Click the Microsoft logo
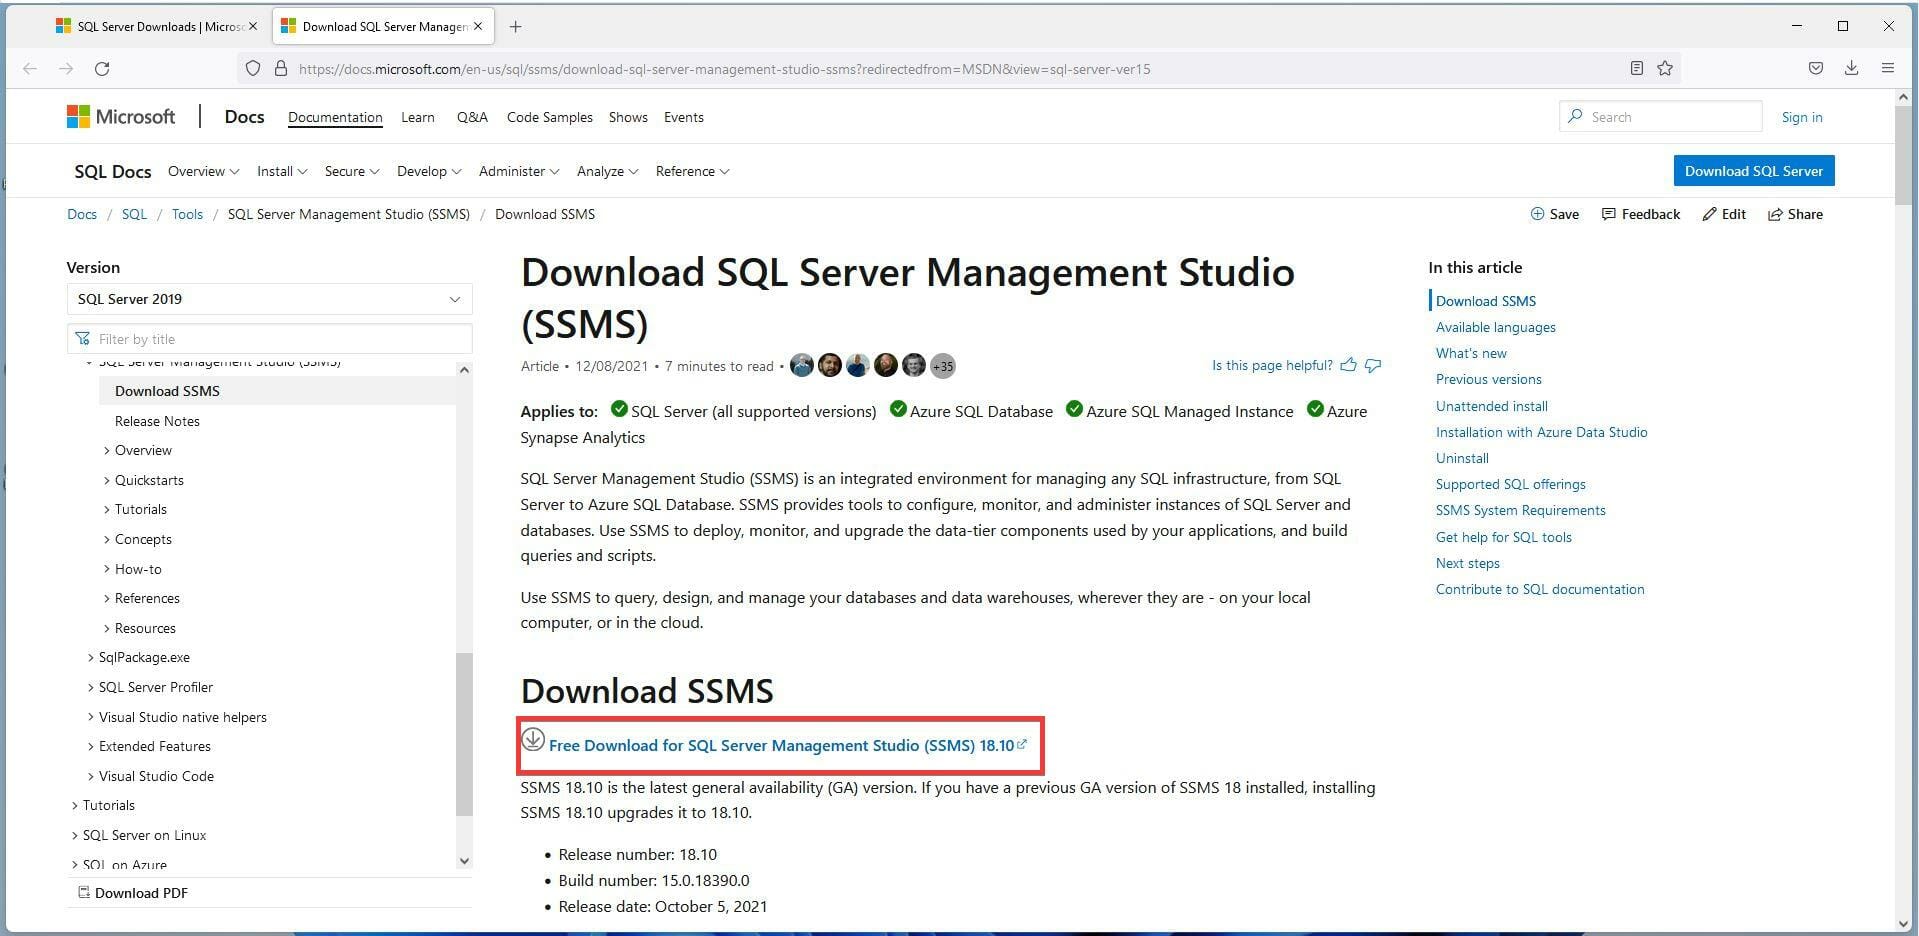 [119, 116]
